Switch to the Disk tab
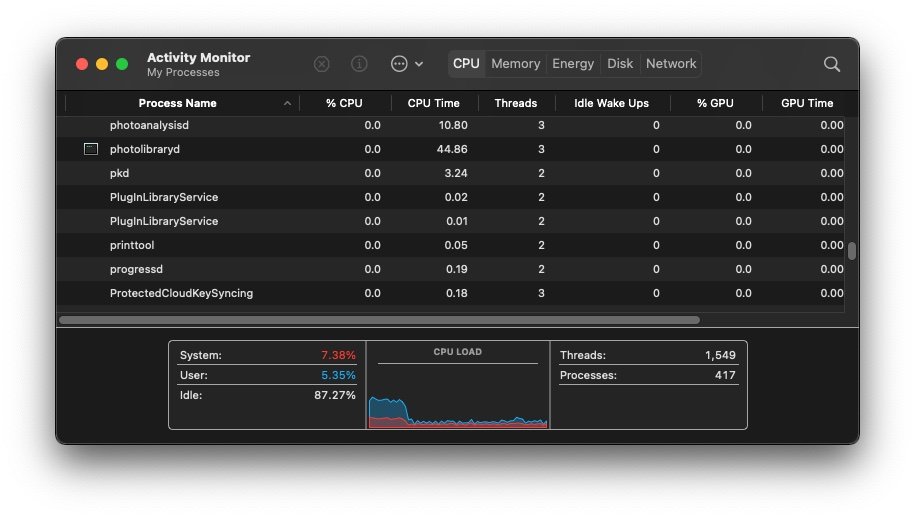 tap(620, 64)
